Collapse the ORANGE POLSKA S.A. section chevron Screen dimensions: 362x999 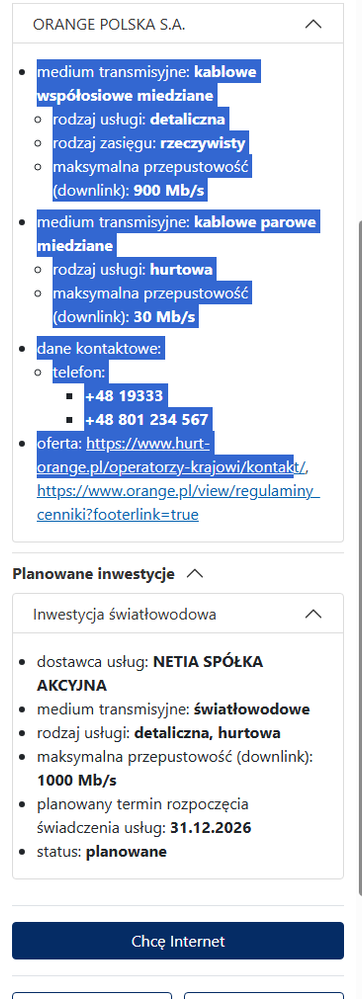(x=313, y=24)
